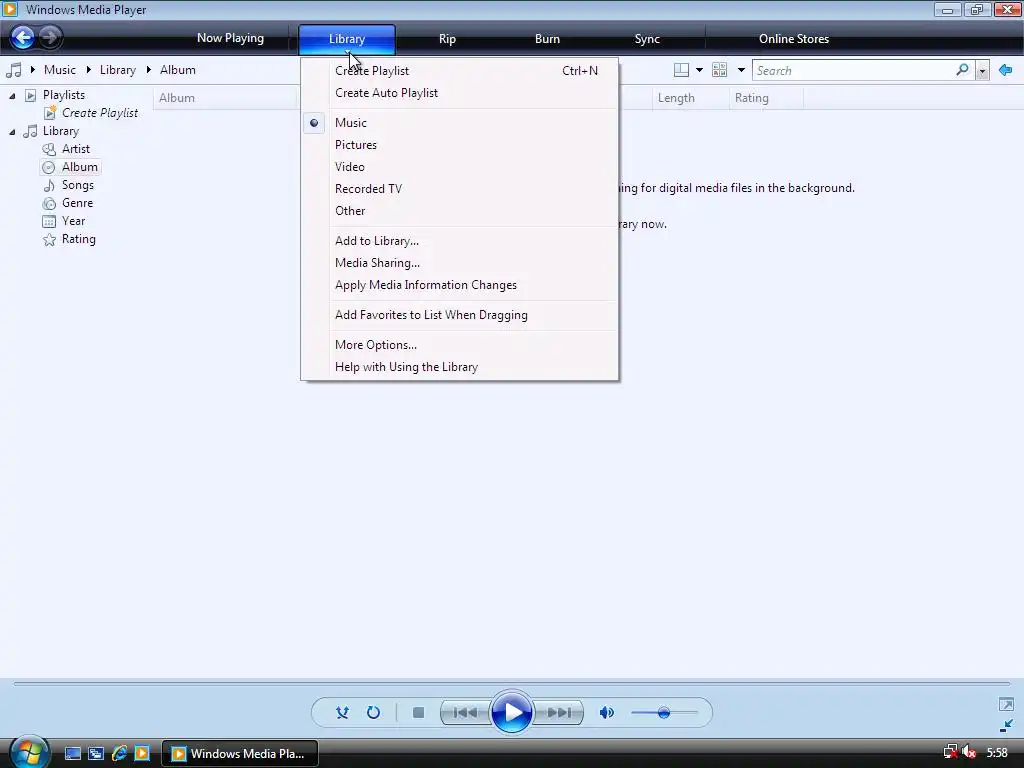Switch to the Burn tab
Viewport: 1024px width, 768px height.
(547, 39)
